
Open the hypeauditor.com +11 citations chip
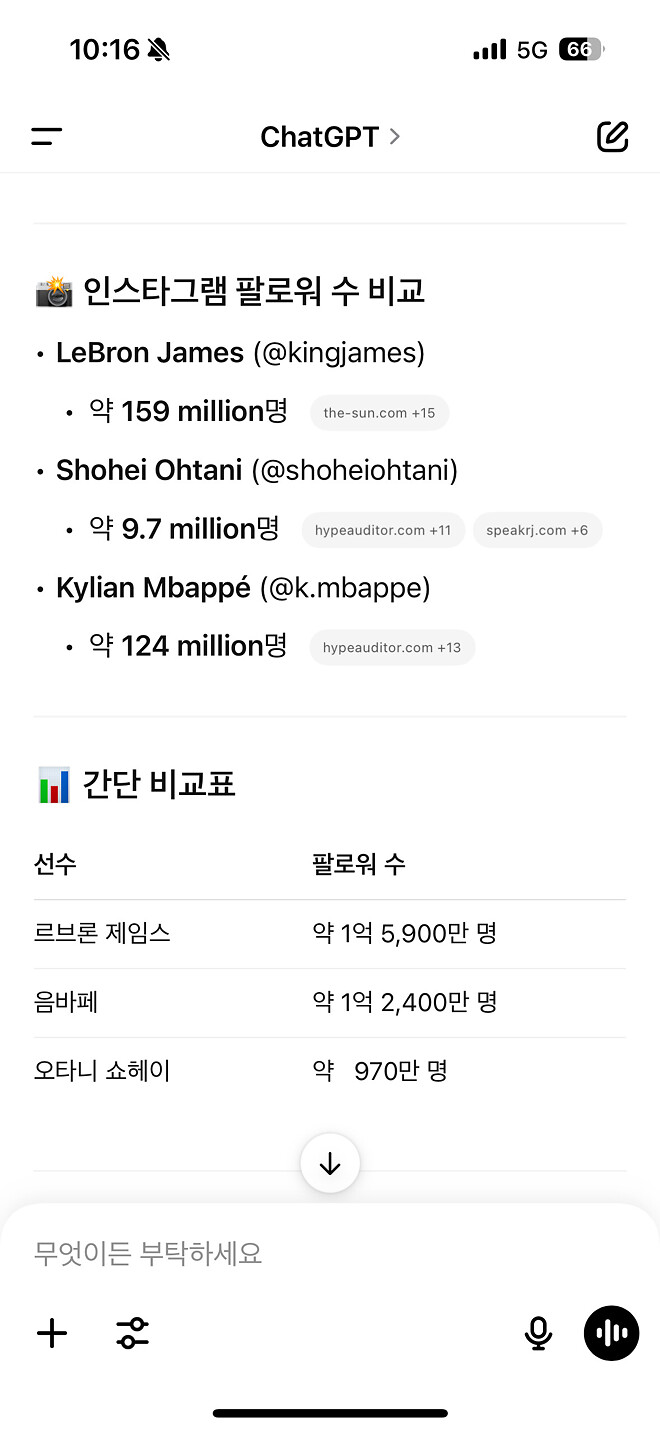[x=383, y=530]
